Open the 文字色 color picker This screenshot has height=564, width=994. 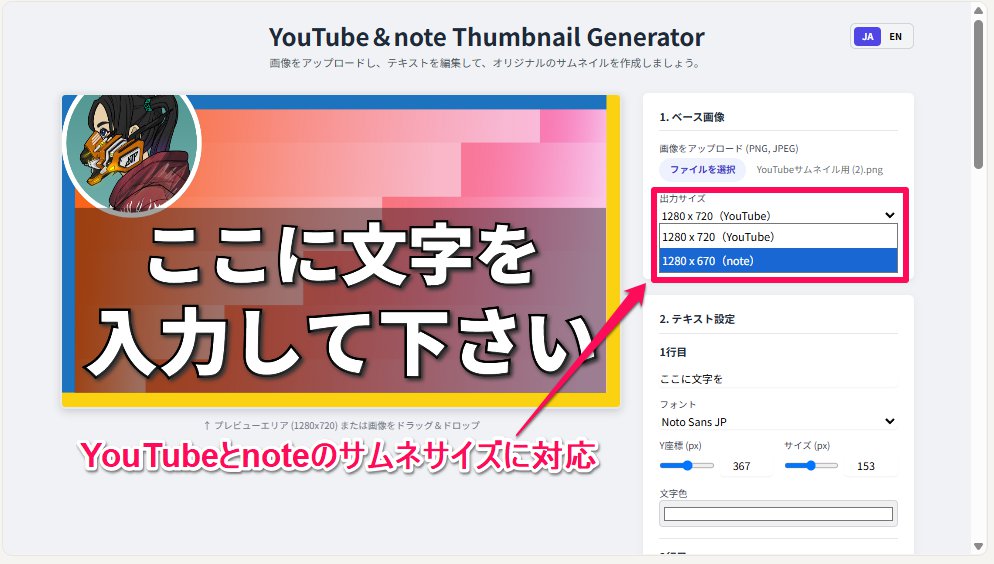(778, 513)
